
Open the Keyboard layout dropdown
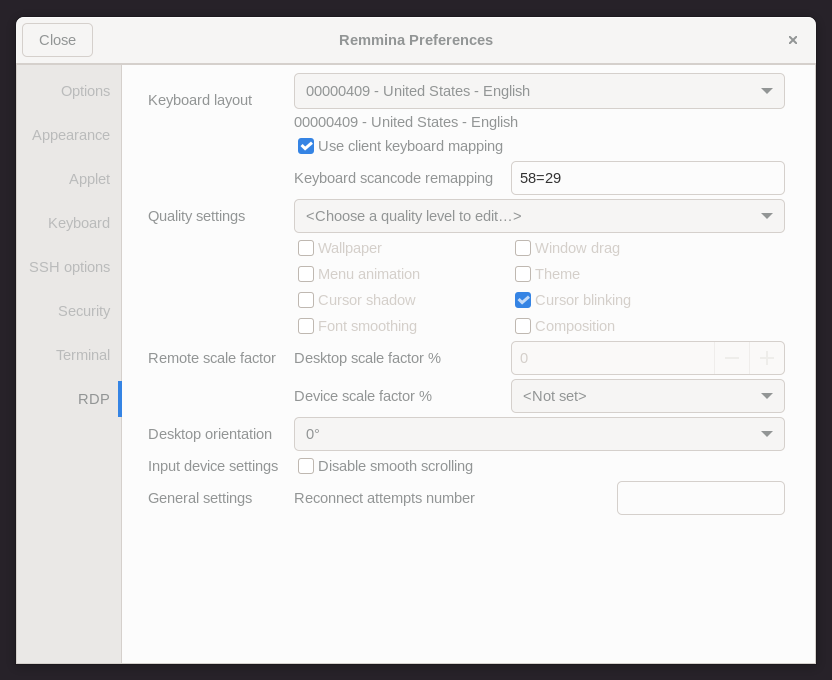pyautogui.click(x=539, y=91)
